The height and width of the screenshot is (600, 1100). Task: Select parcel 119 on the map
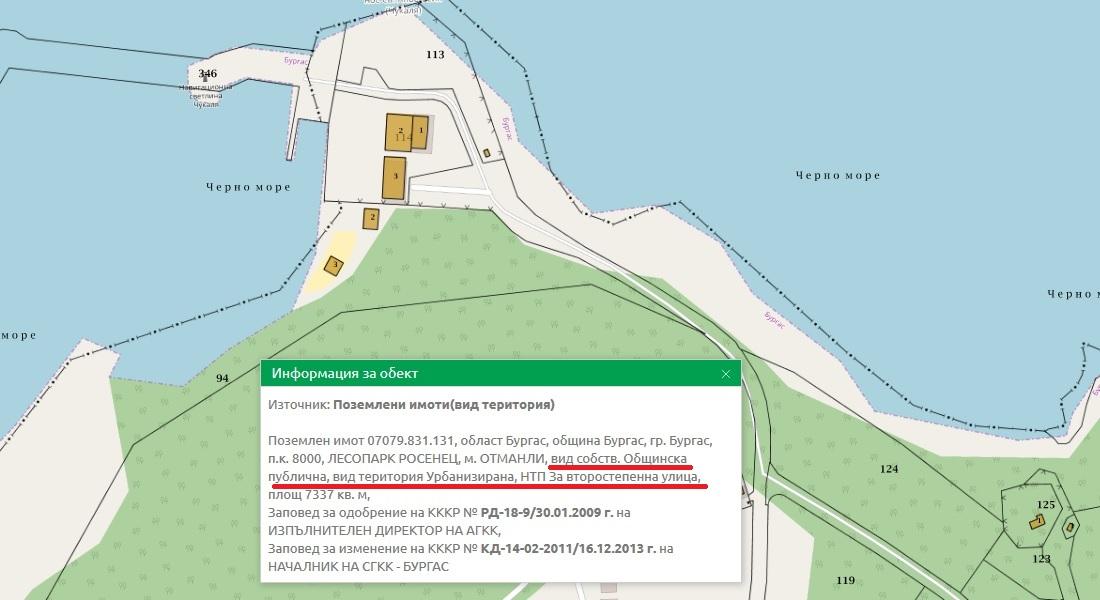tap(845, 580)
